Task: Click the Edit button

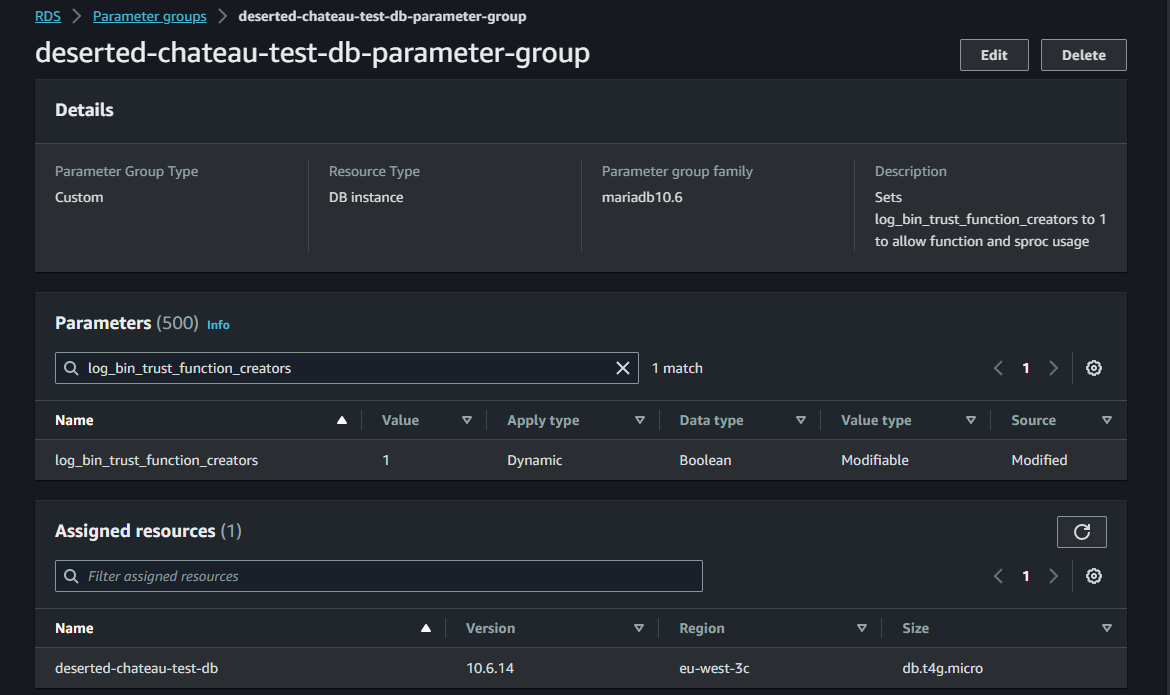Action: coord(994,55)
